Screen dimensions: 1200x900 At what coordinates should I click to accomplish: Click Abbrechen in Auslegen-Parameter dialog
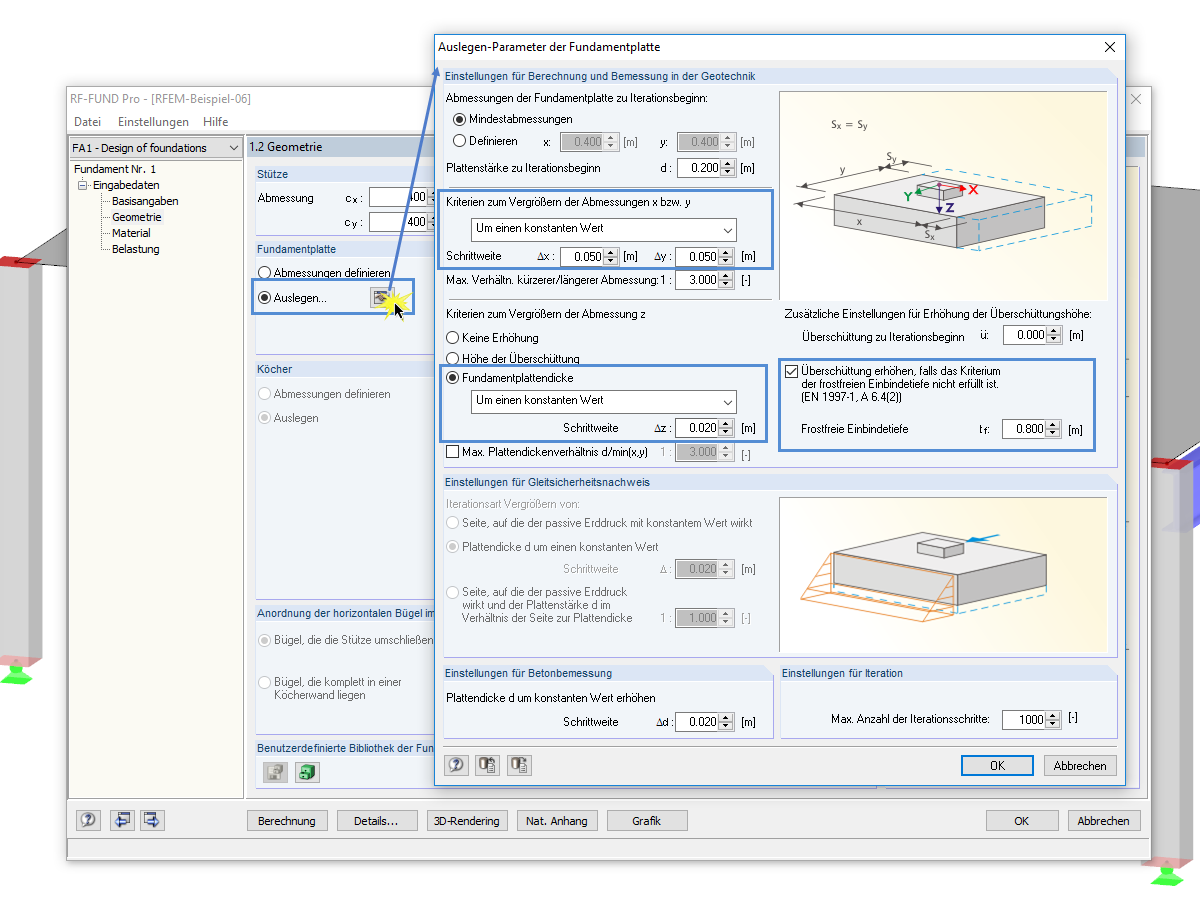click(1080, 765)
